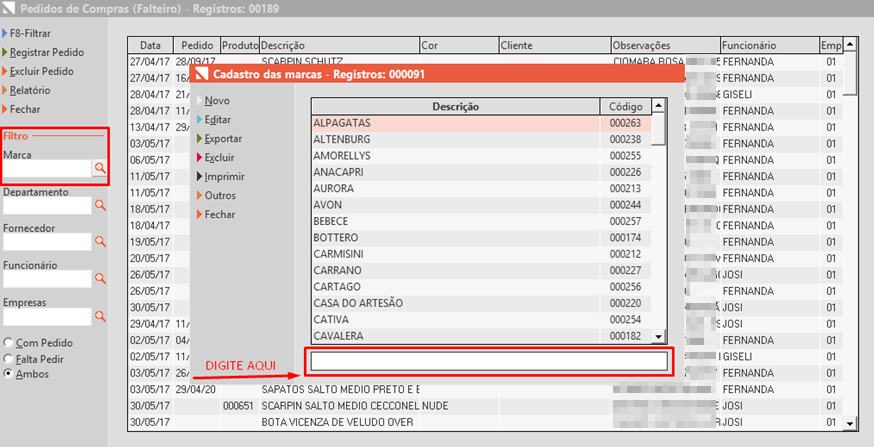874x447 pixels.
Task: Click the Pedido column header
Action: (197, 45)
